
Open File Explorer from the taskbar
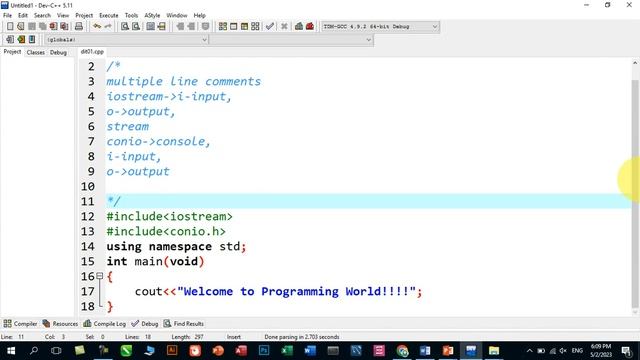494,351
